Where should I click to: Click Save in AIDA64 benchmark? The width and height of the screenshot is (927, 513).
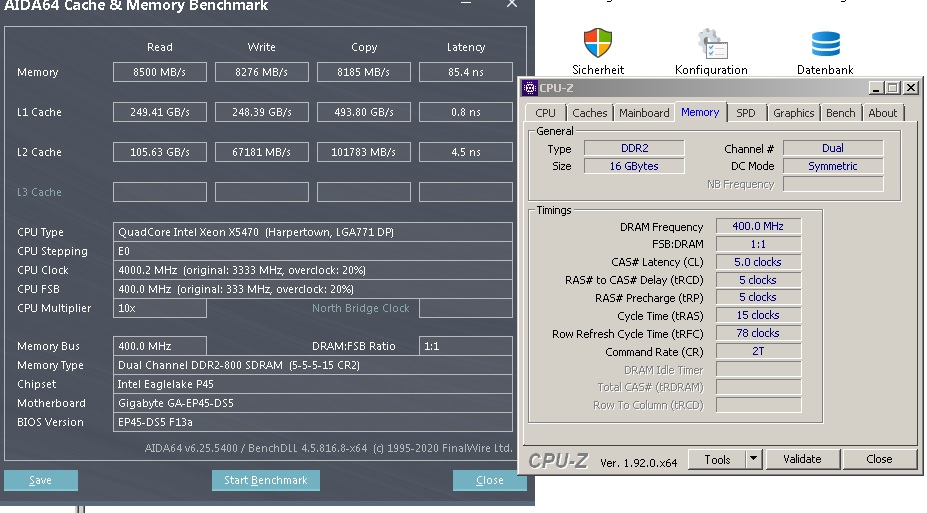point(41,480)
